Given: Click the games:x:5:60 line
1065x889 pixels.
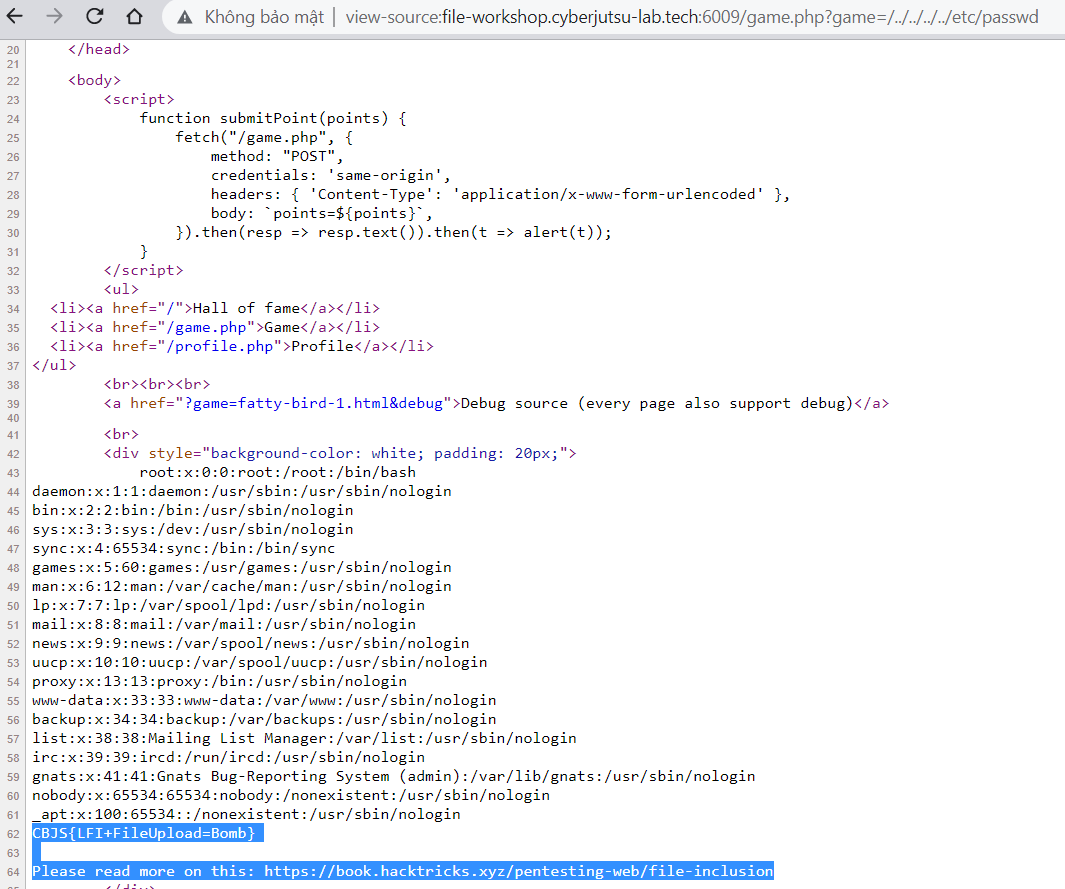Looking at the screenshot, I should tap(242, 568).
